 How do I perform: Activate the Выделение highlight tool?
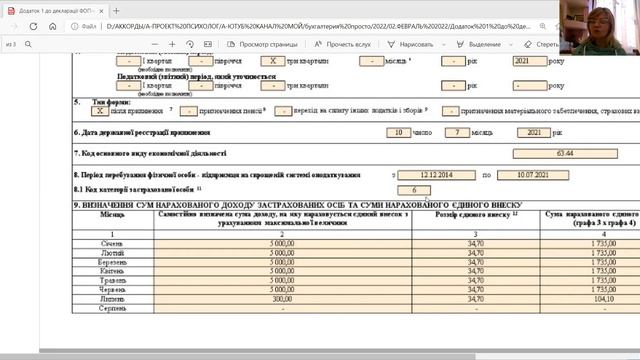tap(479, 44)
